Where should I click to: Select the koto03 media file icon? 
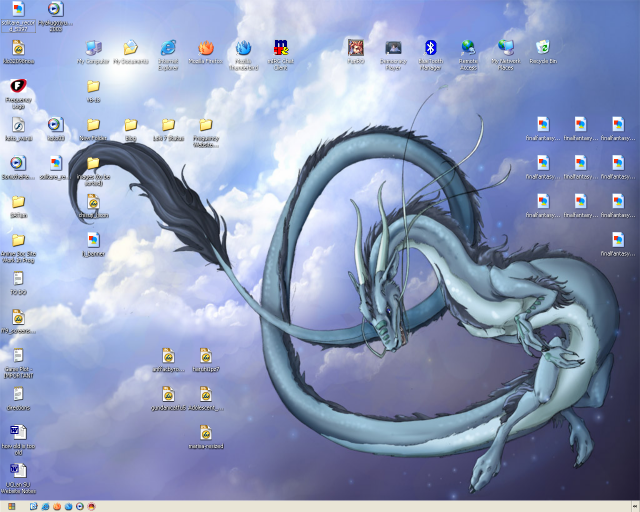click(x=56, y=129)
